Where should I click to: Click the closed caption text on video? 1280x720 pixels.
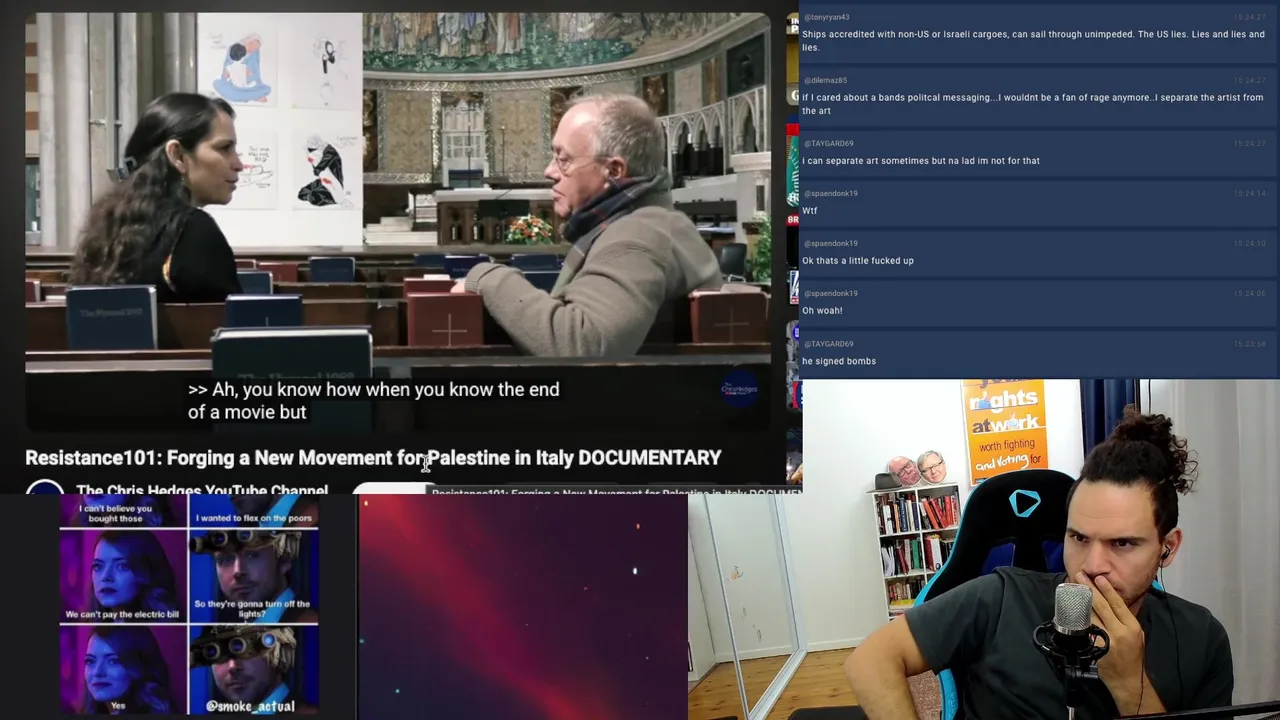374,401
